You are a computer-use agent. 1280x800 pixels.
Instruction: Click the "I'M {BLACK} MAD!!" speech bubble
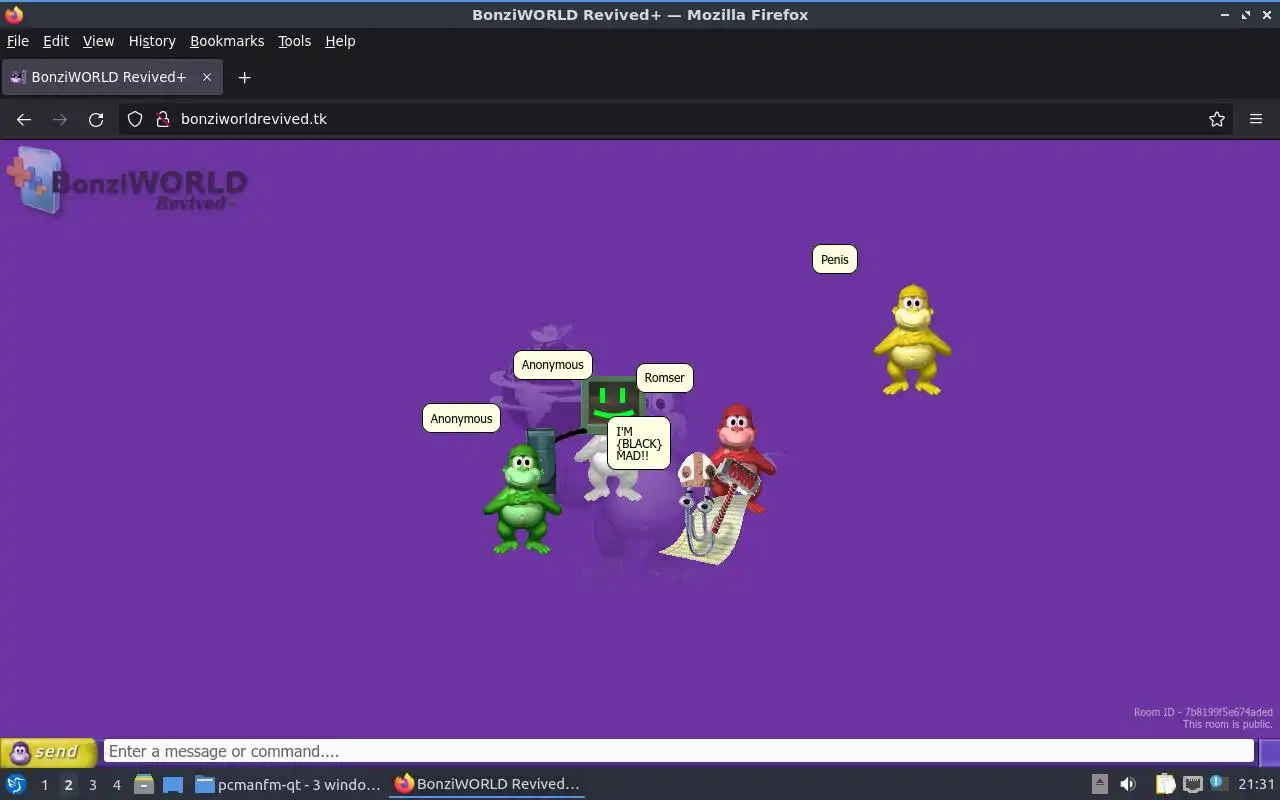(x=638, y=444)
